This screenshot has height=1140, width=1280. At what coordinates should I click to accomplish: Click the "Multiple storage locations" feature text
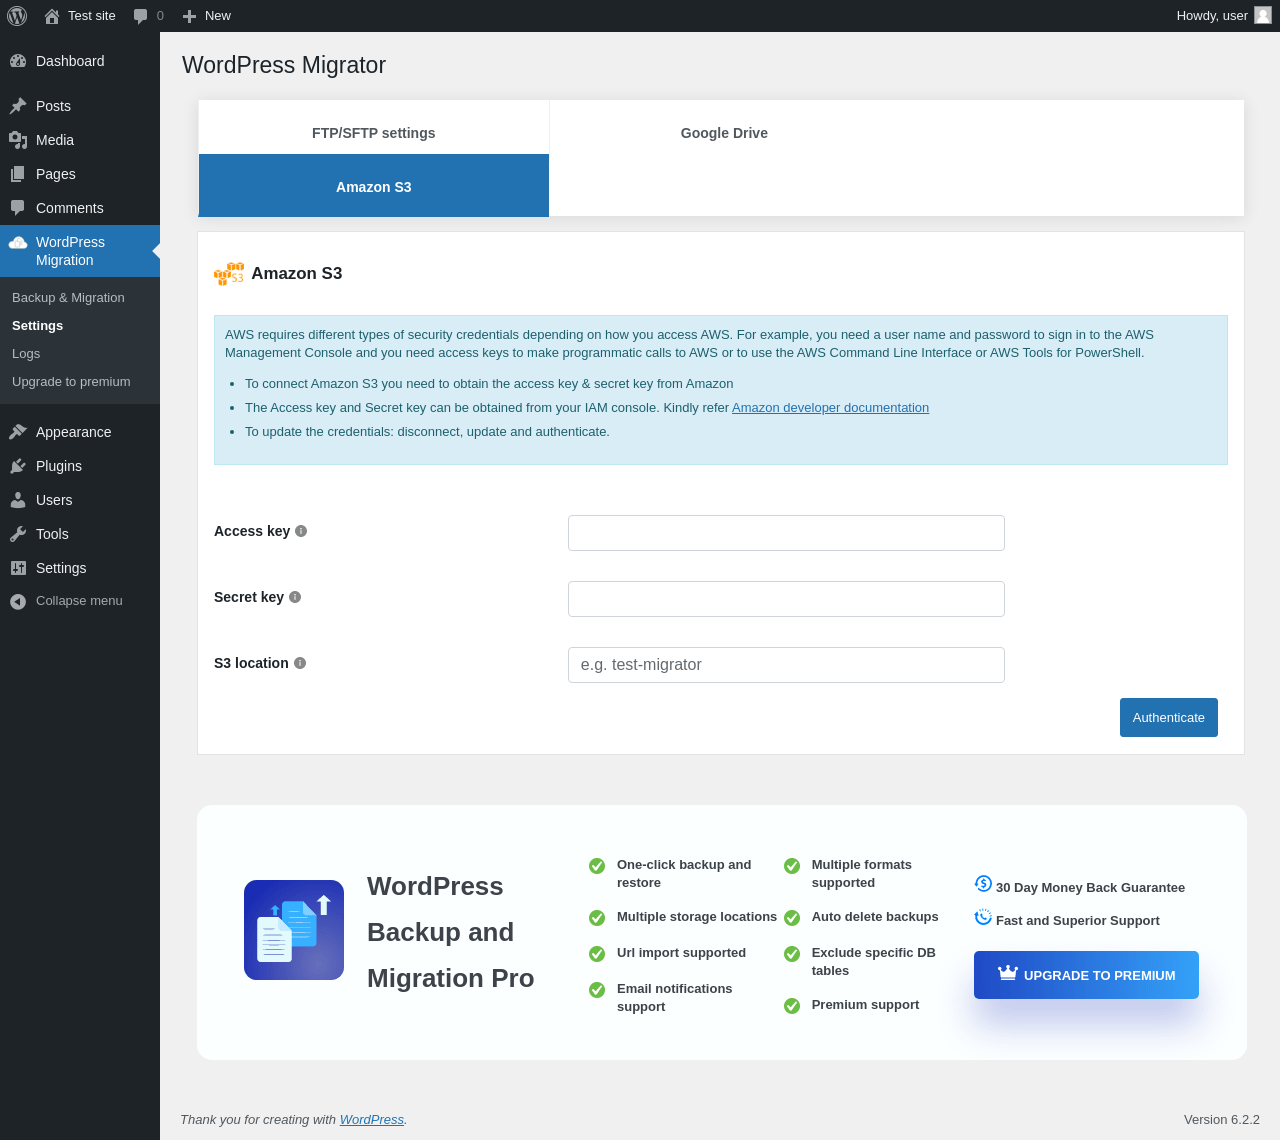697,917
